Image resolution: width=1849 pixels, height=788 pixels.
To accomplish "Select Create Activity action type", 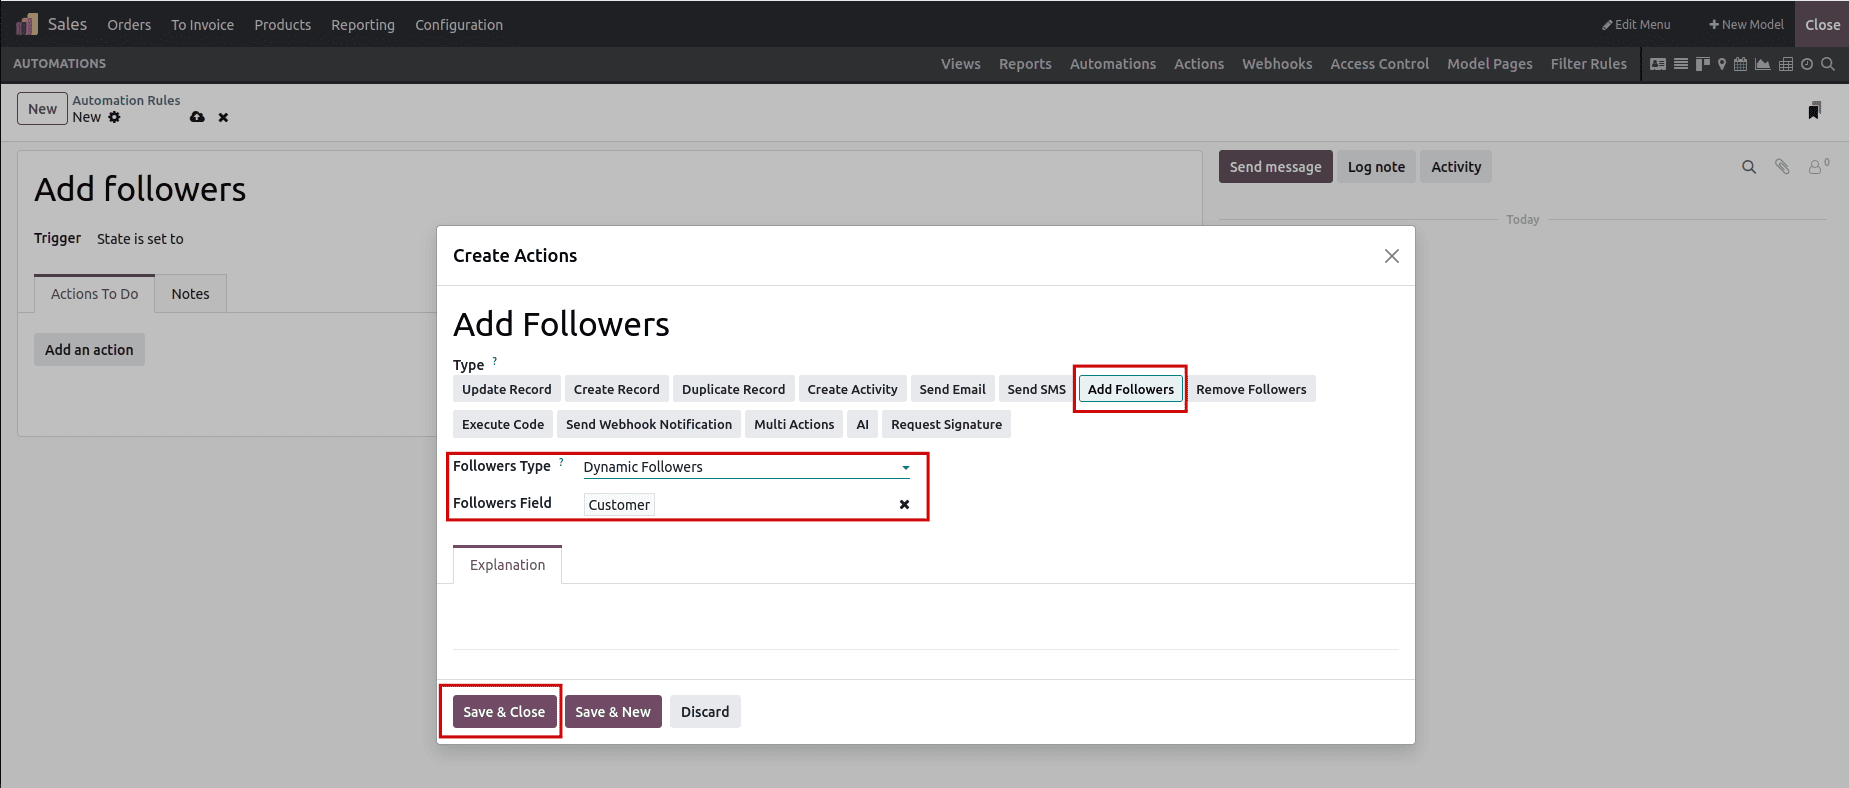I will pos(853,389).
